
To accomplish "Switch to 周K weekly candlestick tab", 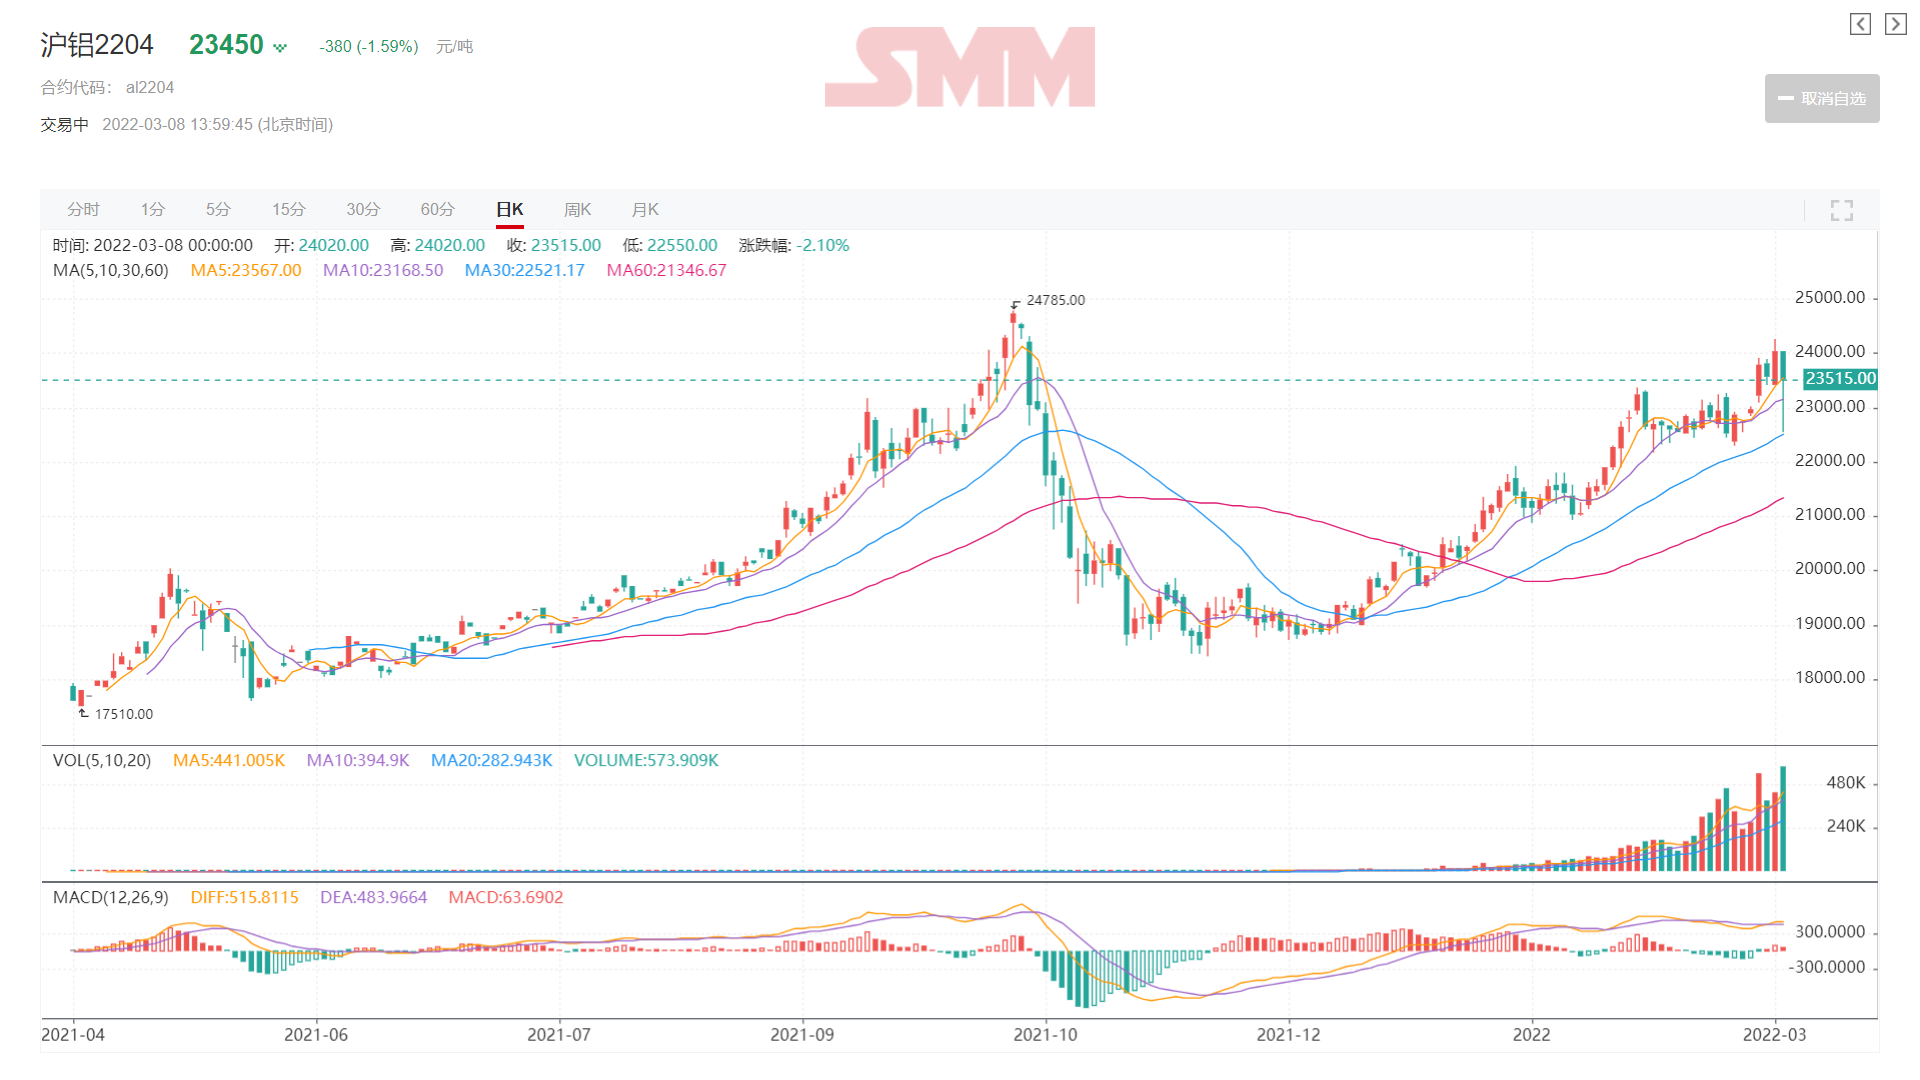I will click(578, 209).
